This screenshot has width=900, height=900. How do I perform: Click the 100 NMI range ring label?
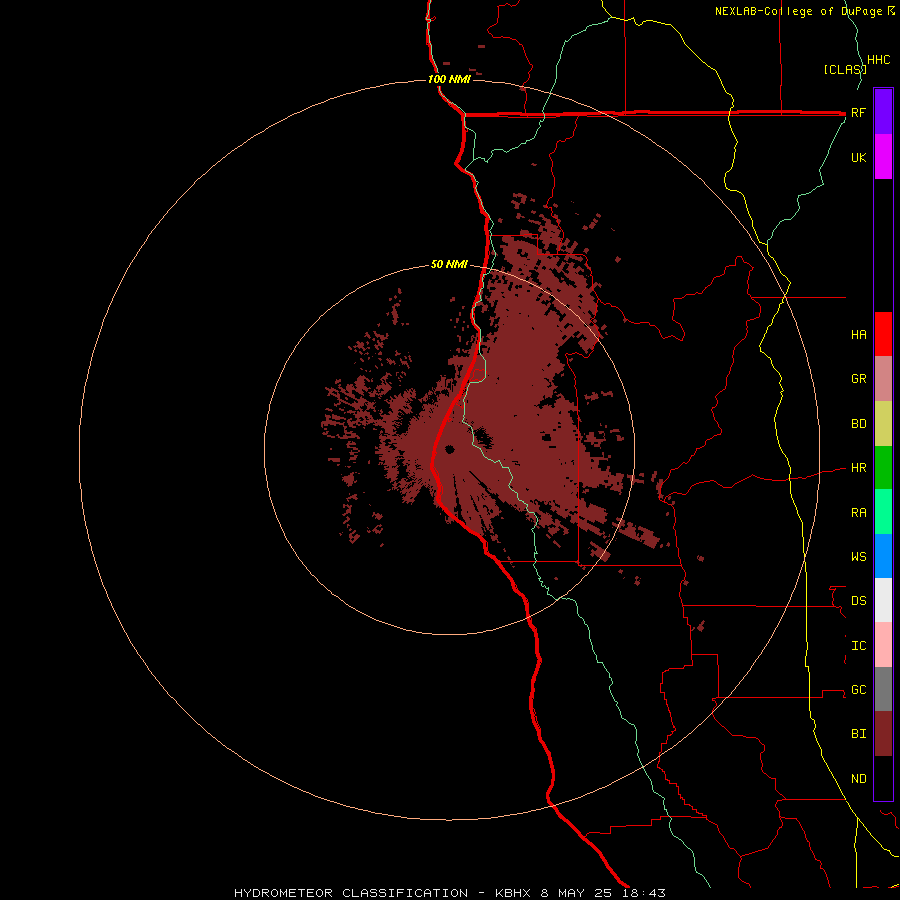click(449, 79)
